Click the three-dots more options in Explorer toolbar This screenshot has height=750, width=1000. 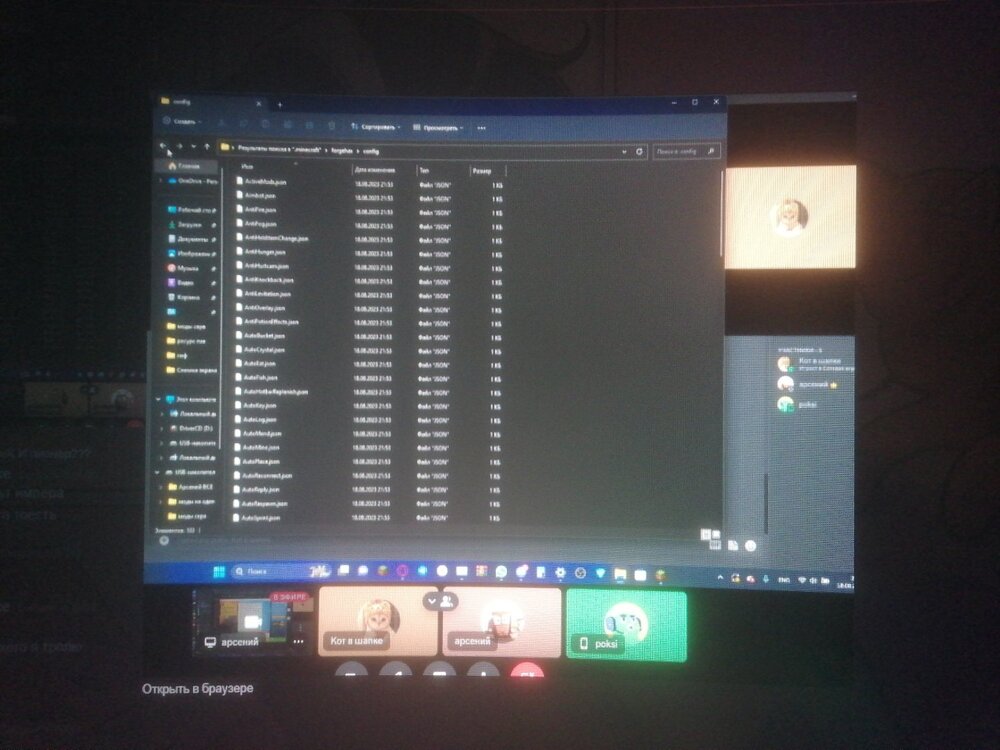pos(482,128)
